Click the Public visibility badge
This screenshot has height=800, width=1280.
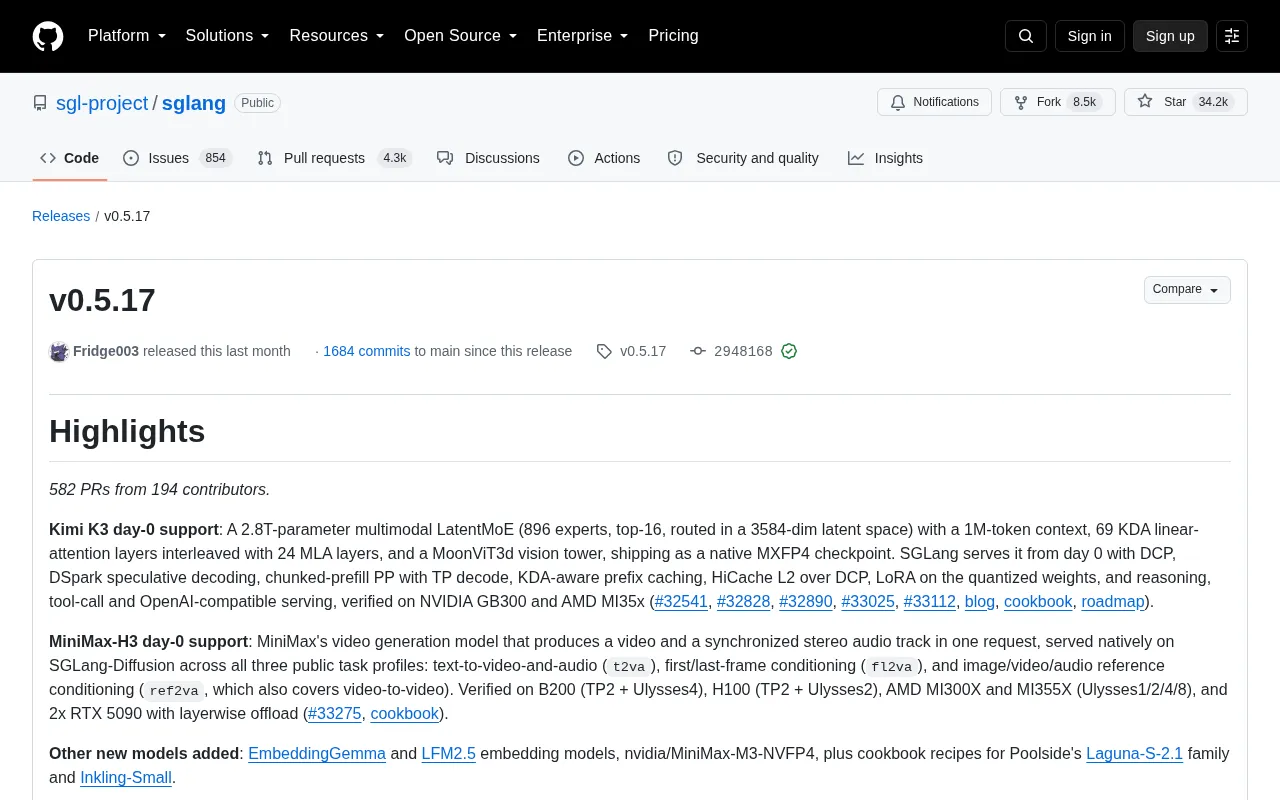coord(257,103)
